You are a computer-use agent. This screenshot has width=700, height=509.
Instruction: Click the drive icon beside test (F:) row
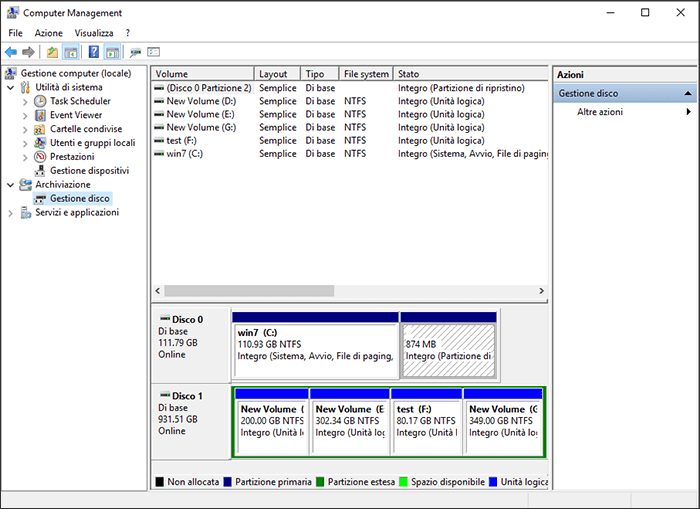[x=159, y=140]
